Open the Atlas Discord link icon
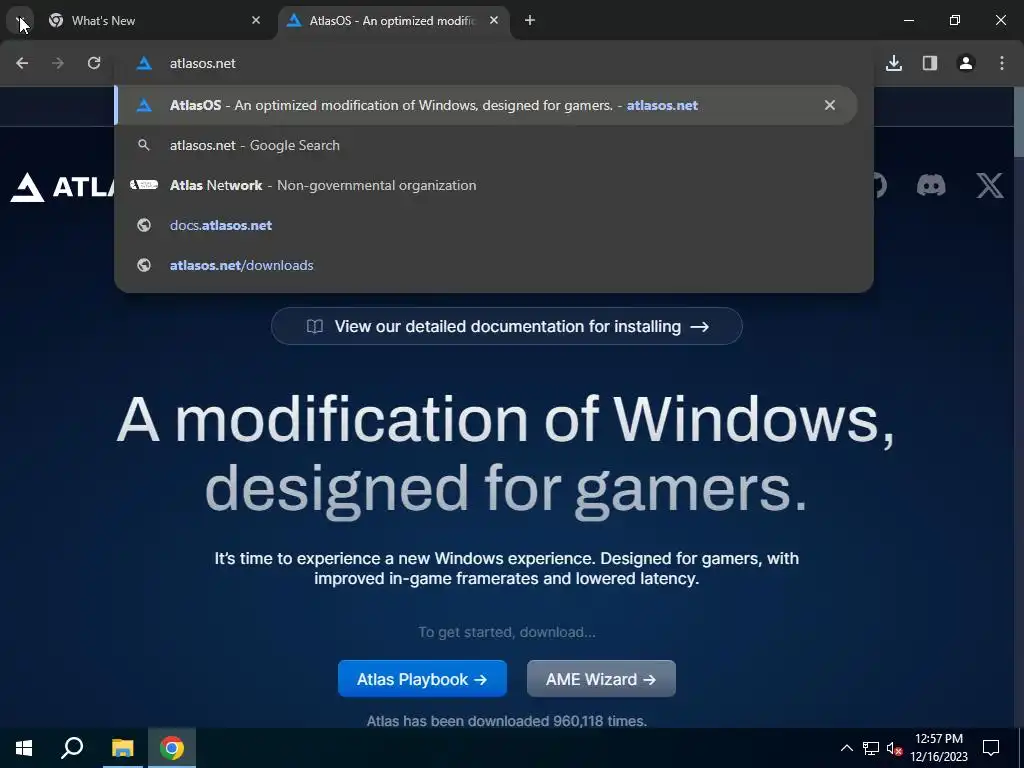 [x=931, y=185]
